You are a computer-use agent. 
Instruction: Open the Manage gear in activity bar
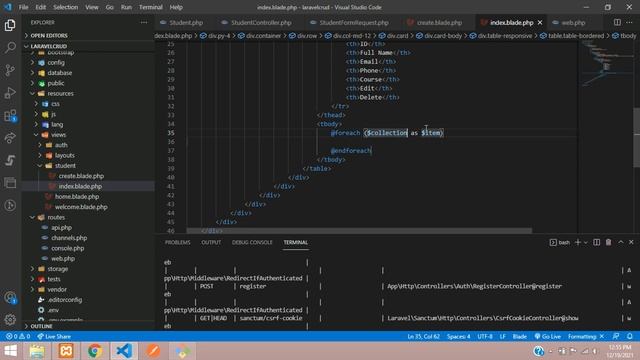10,320
